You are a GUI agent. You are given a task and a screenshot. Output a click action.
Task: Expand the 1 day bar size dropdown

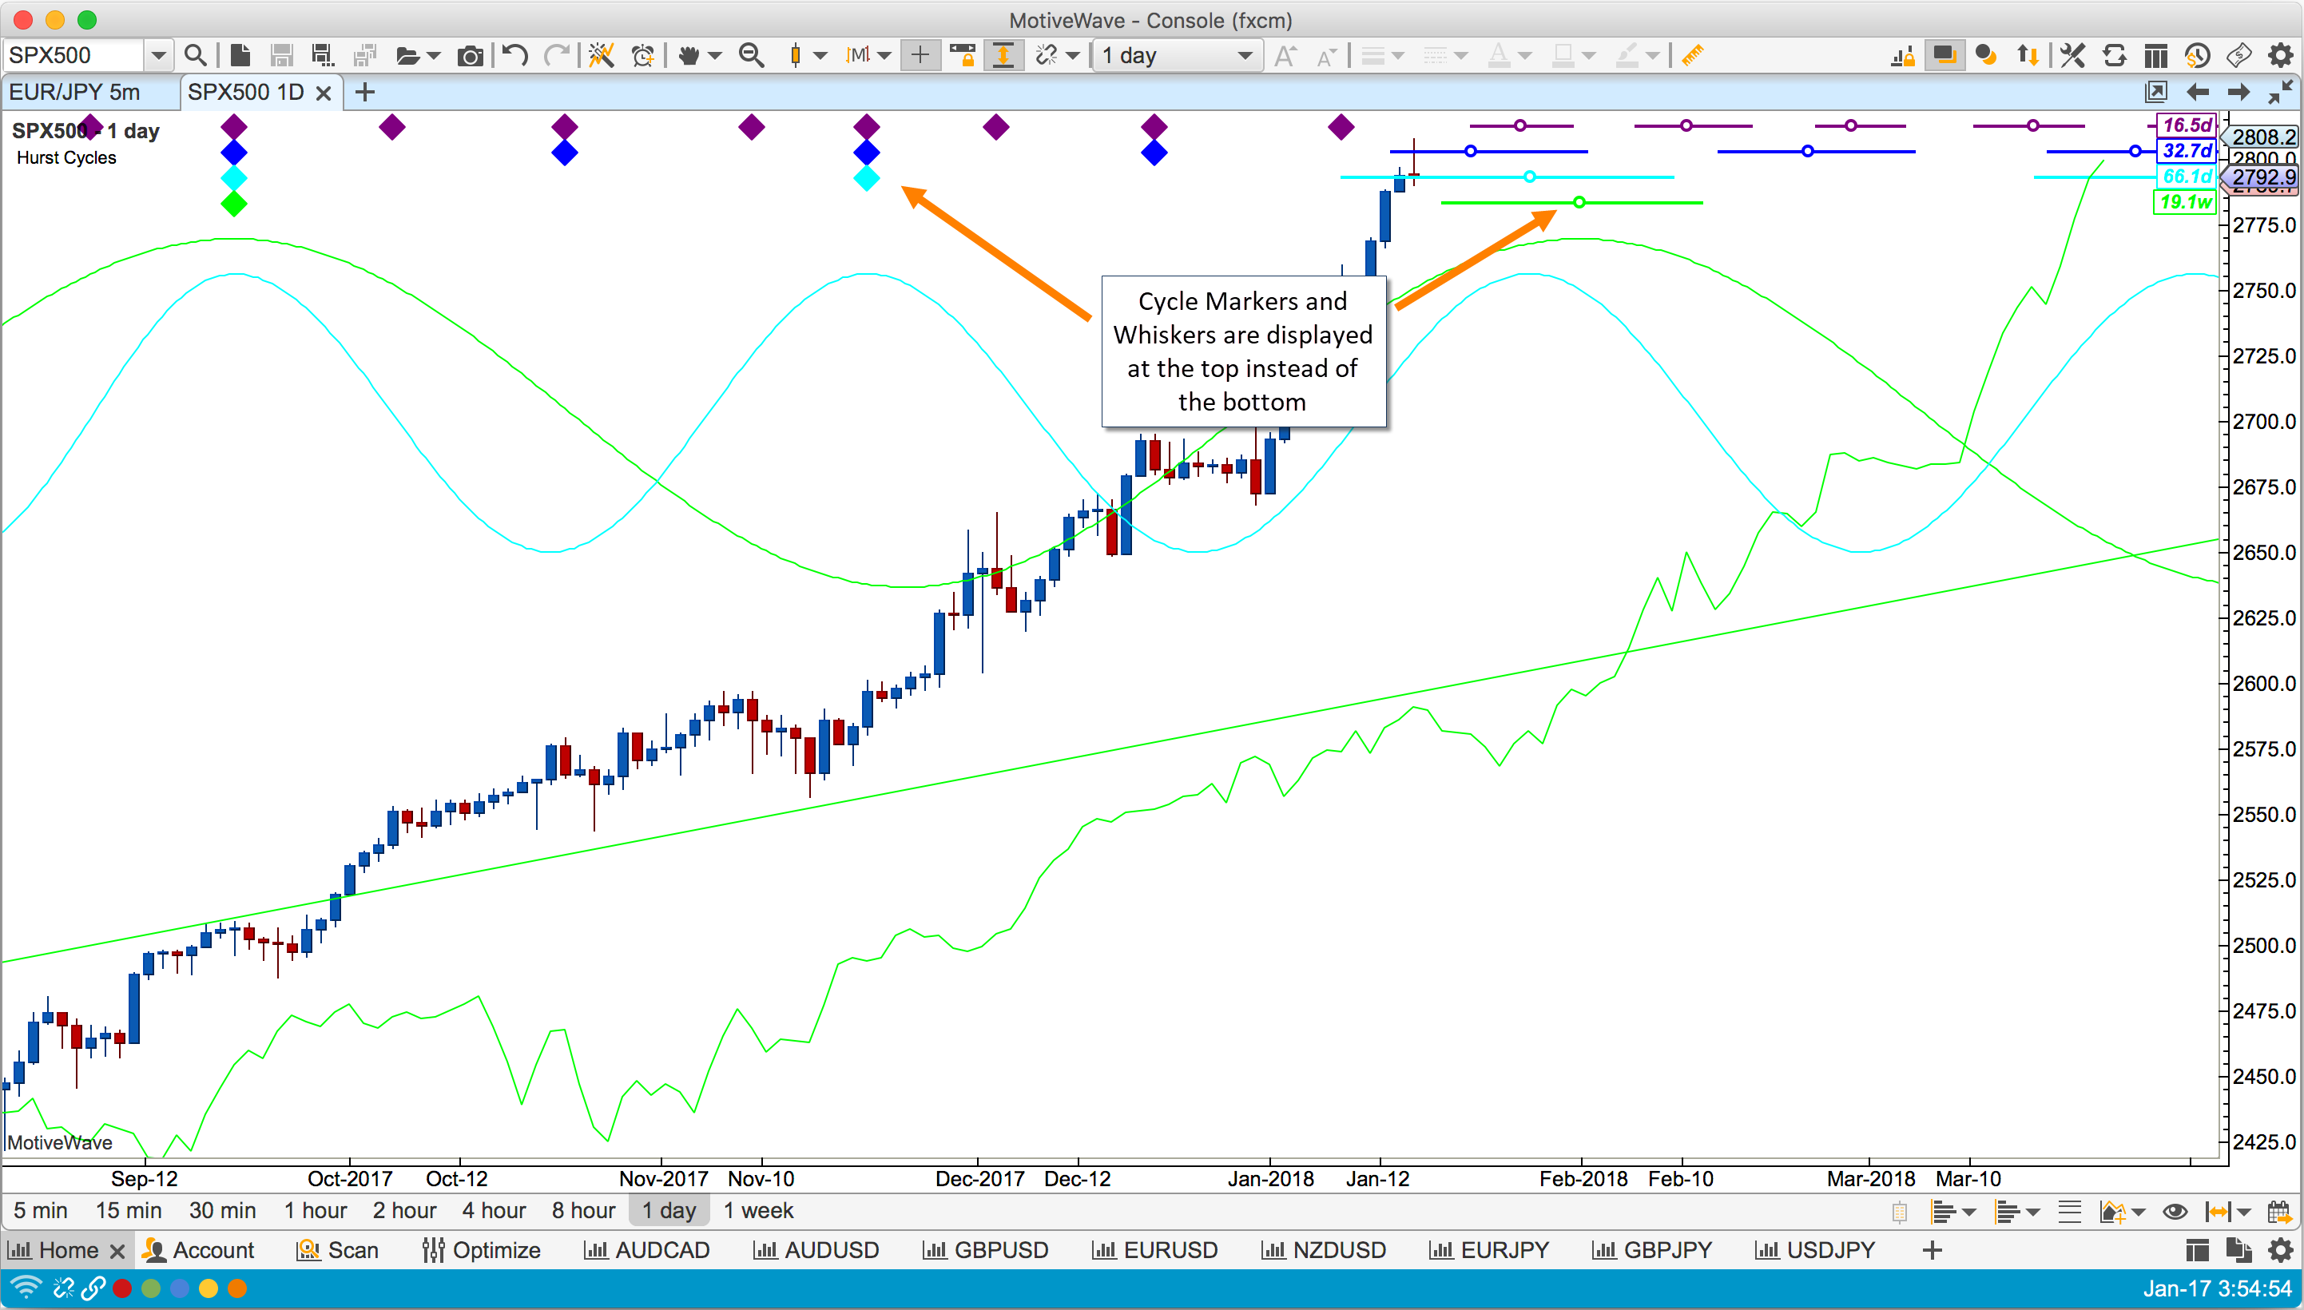tap(1244, 56)
